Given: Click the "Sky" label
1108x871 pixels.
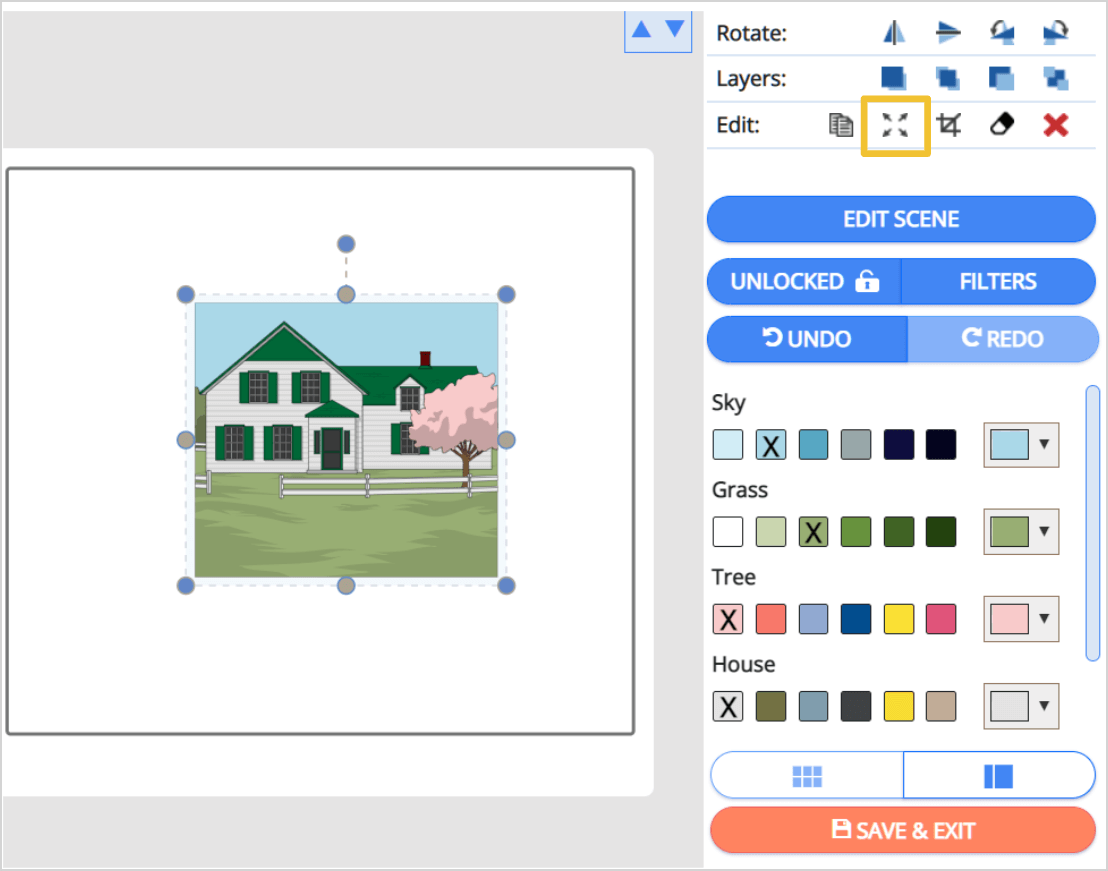Looking at the screenshot, I should pos(729,403).
